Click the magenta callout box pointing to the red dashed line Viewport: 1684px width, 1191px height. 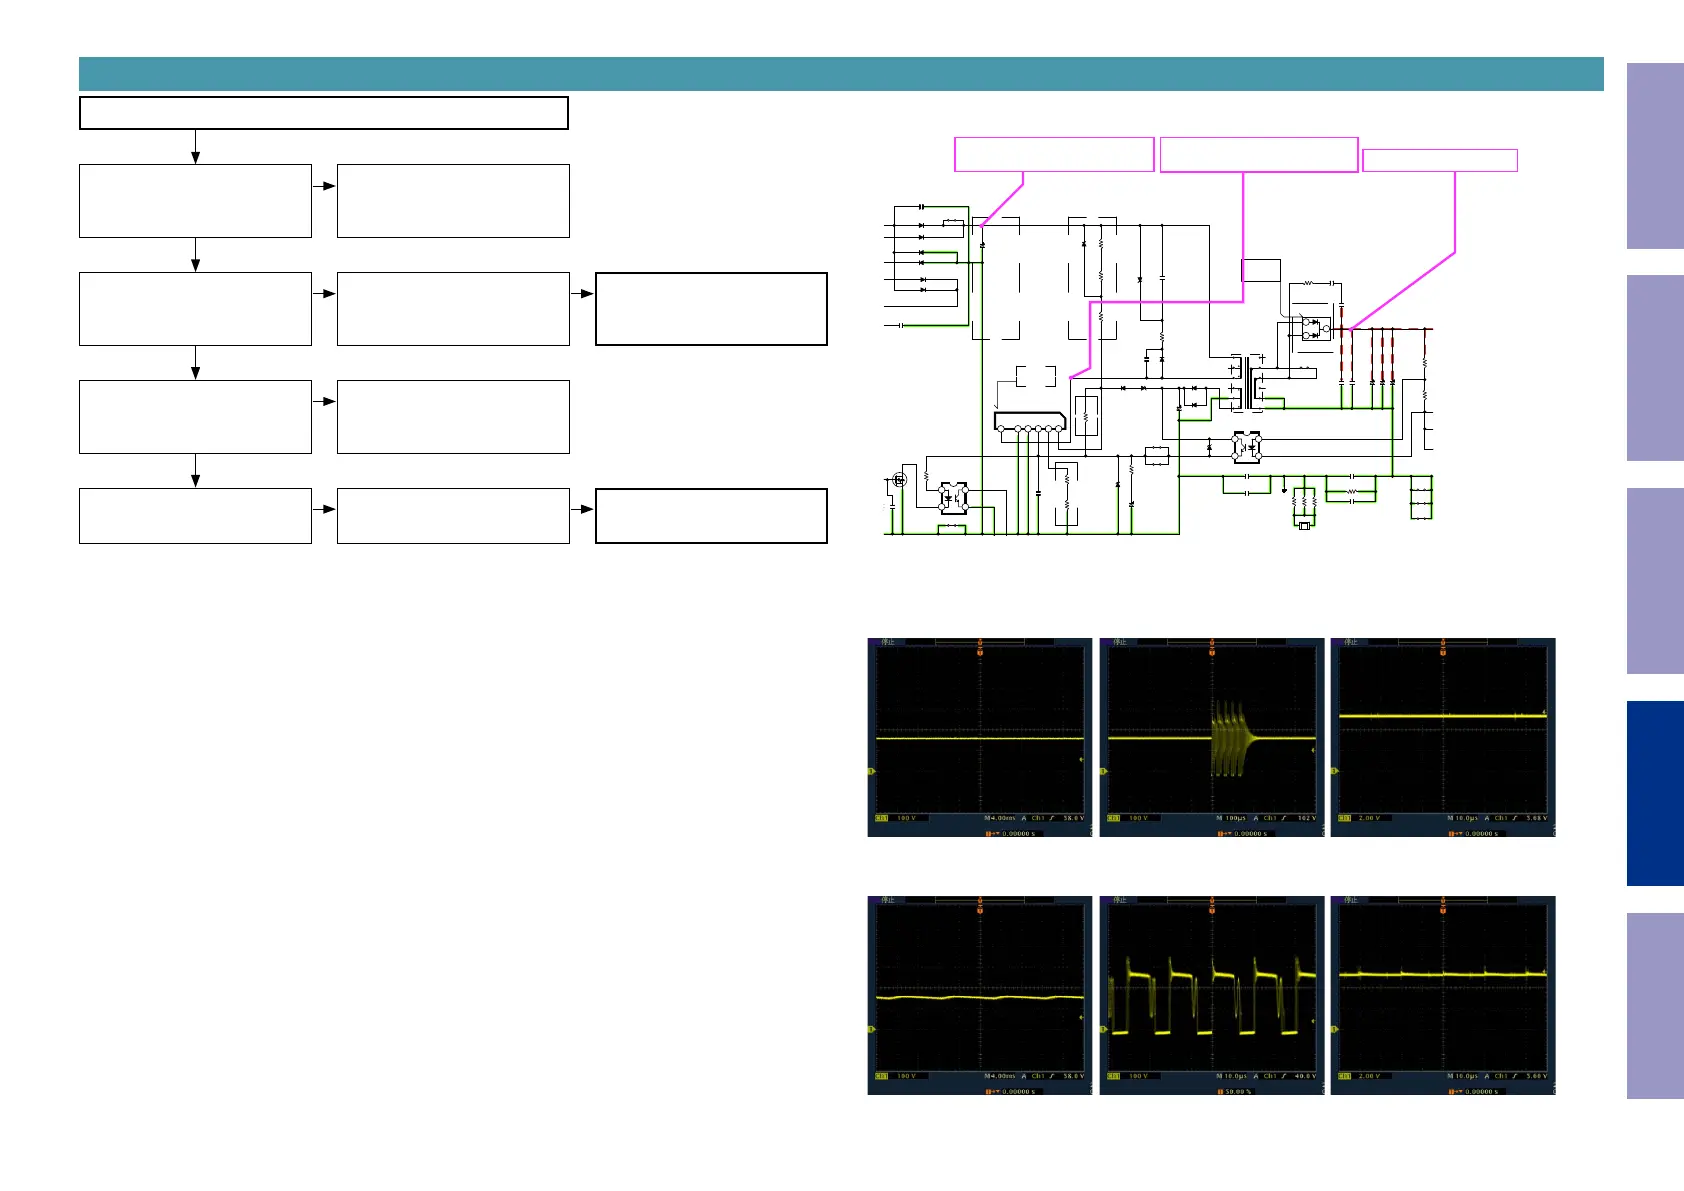[1440, 160]
